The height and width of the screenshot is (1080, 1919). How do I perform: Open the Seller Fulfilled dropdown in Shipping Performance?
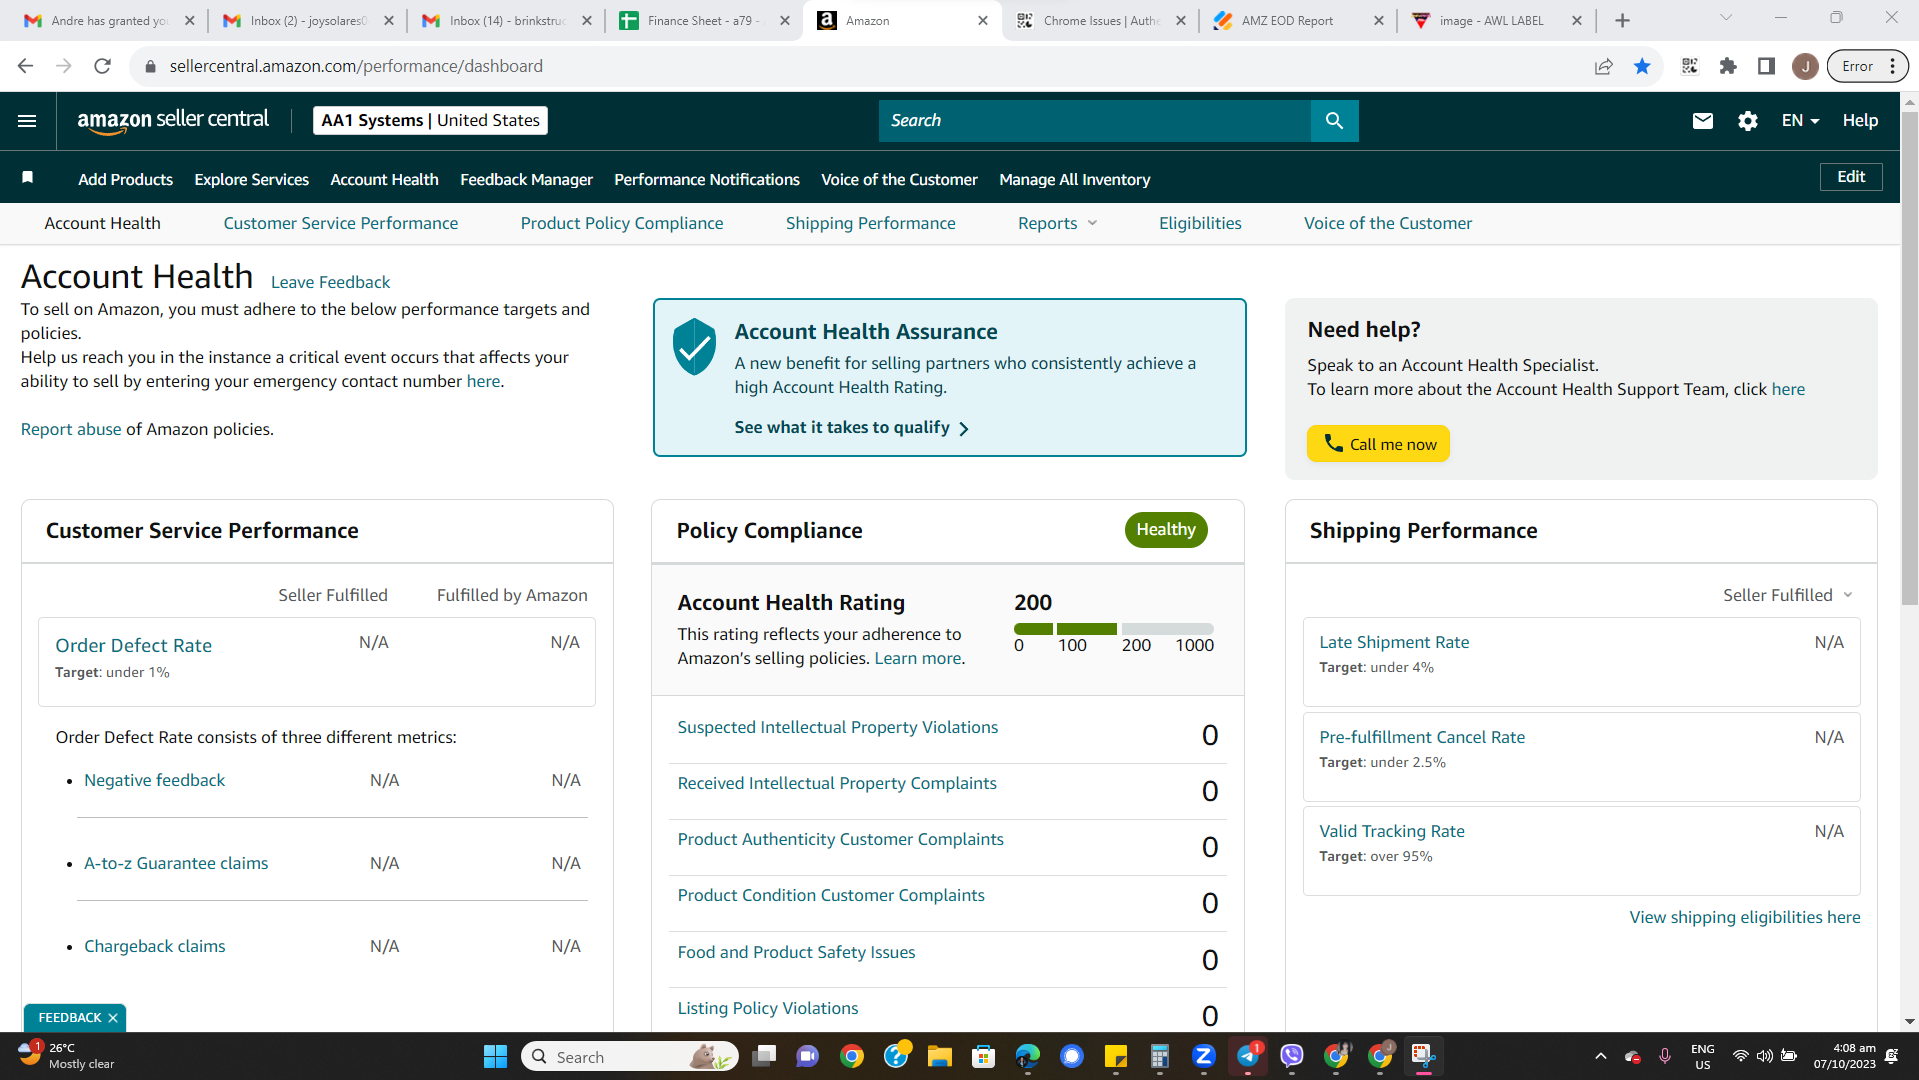[1788, 595]
